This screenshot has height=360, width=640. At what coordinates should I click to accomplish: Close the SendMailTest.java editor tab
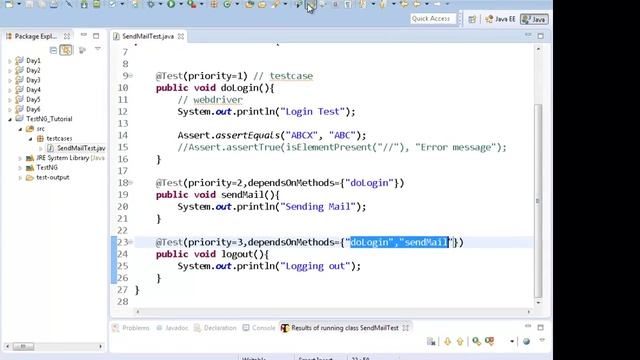[x=181, y=36]
